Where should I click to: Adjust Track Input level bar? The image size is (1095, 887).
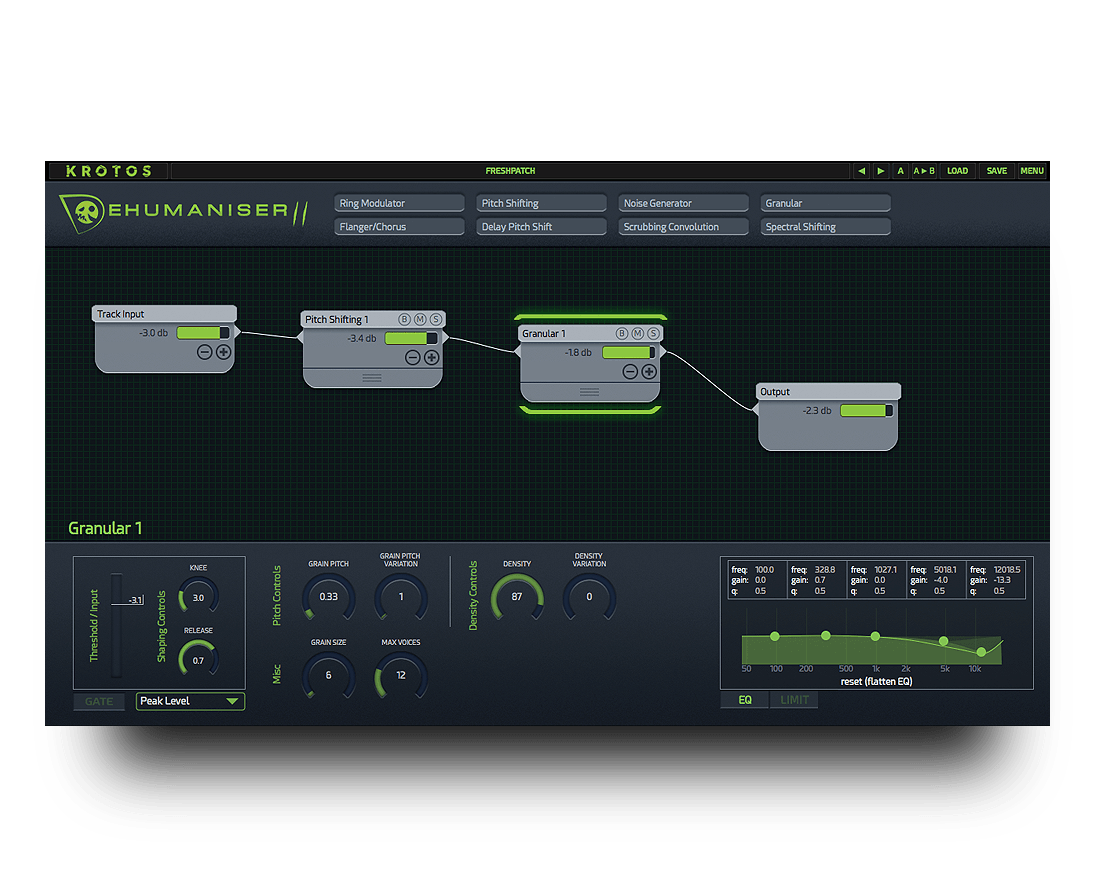point(203,333)
